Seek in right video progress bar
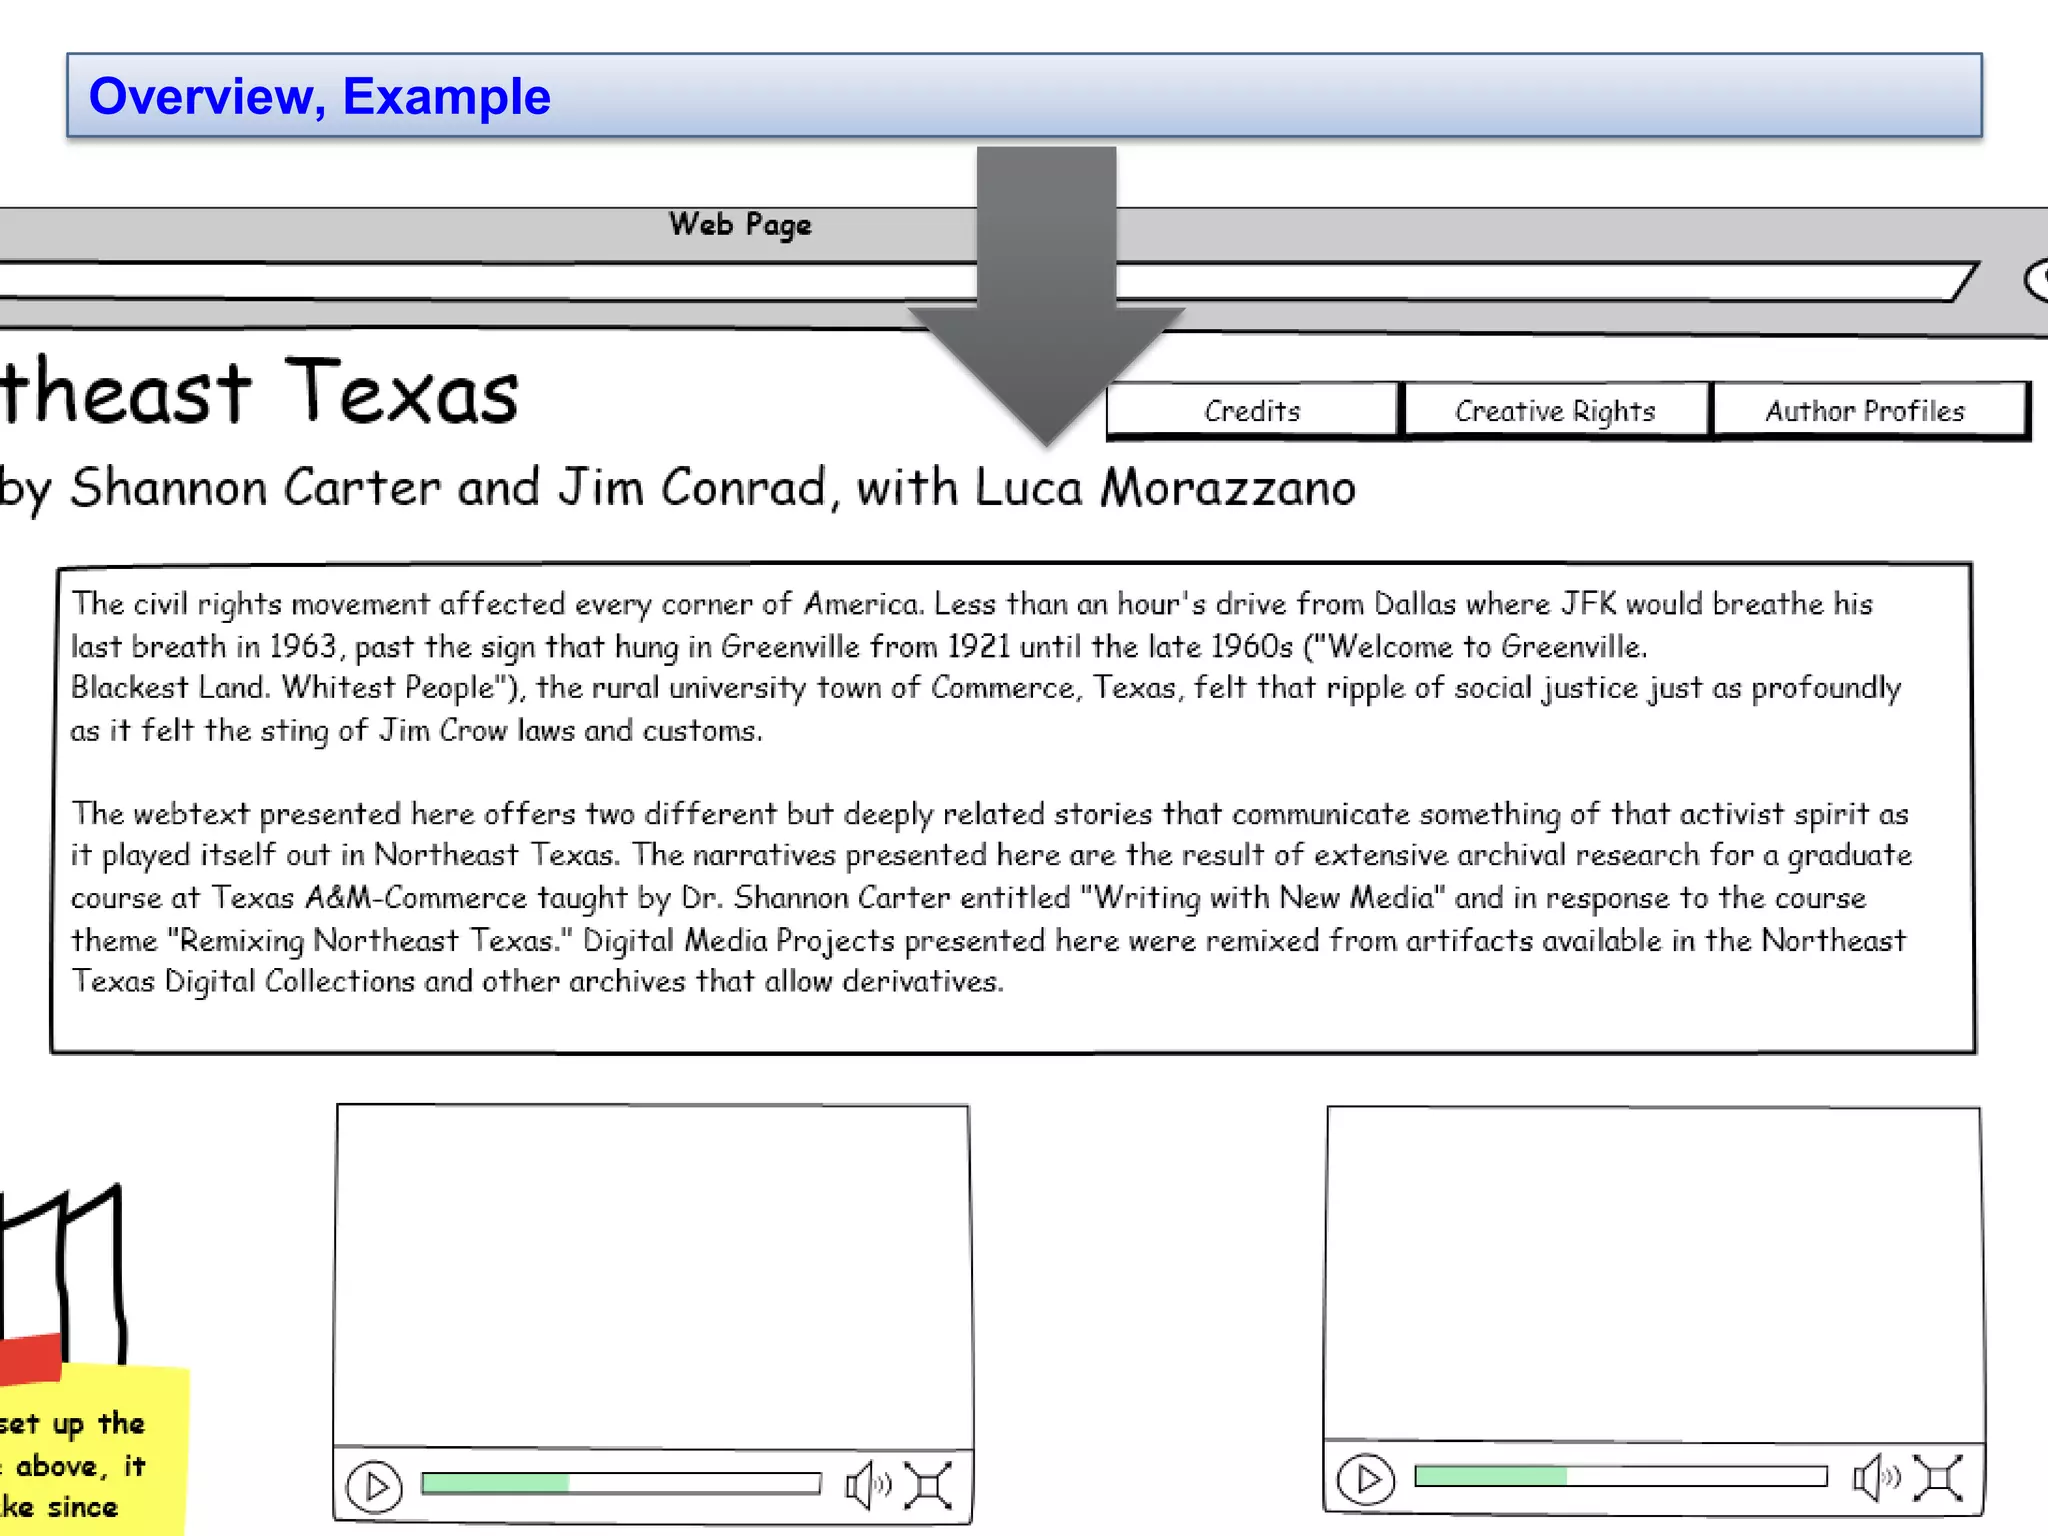Screen dimensions: 2048x1536 [x=1620, y=1476]
